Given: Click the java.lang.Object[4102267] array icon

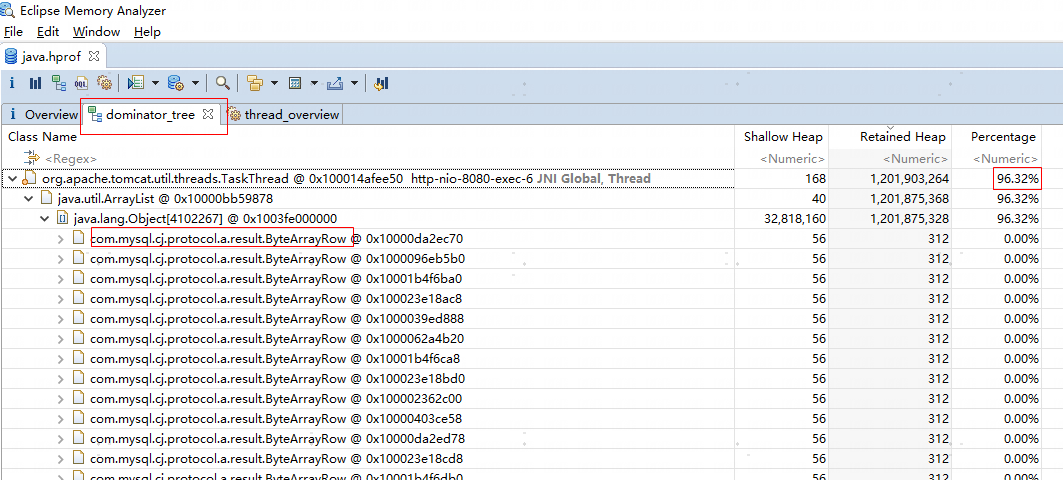Looking at the screenshot, I should click(62, 218).
